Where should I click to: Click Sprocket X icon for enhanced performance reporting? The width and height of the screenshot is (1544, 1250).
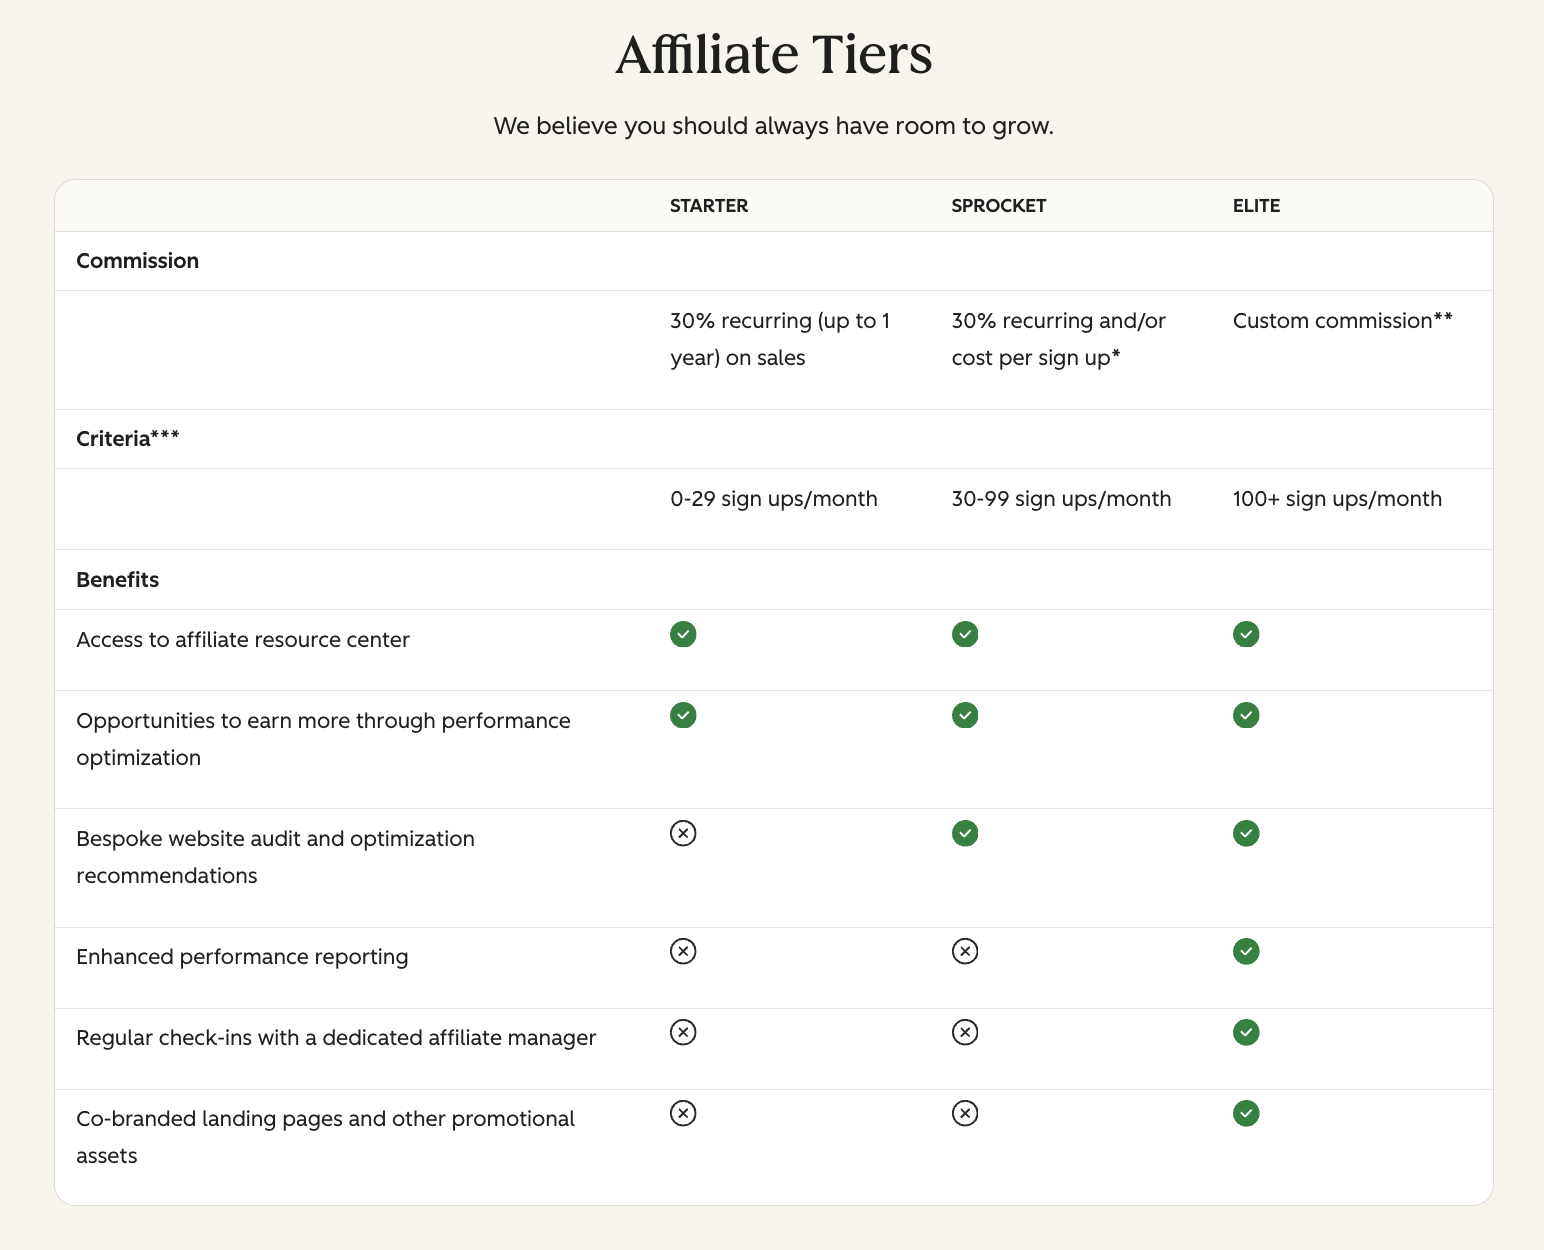[x=965, y=951]
